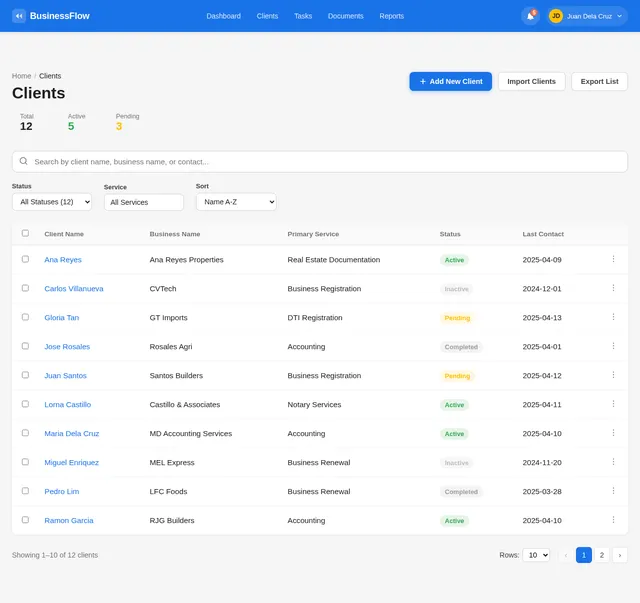Click the Import Clients button
The image size is (640, 603).
click(x=531, y=82)
